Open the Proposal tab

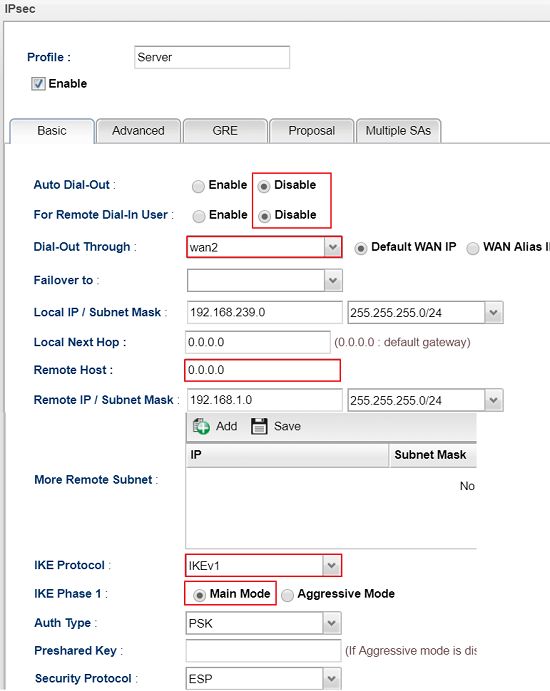pos(312,131)
